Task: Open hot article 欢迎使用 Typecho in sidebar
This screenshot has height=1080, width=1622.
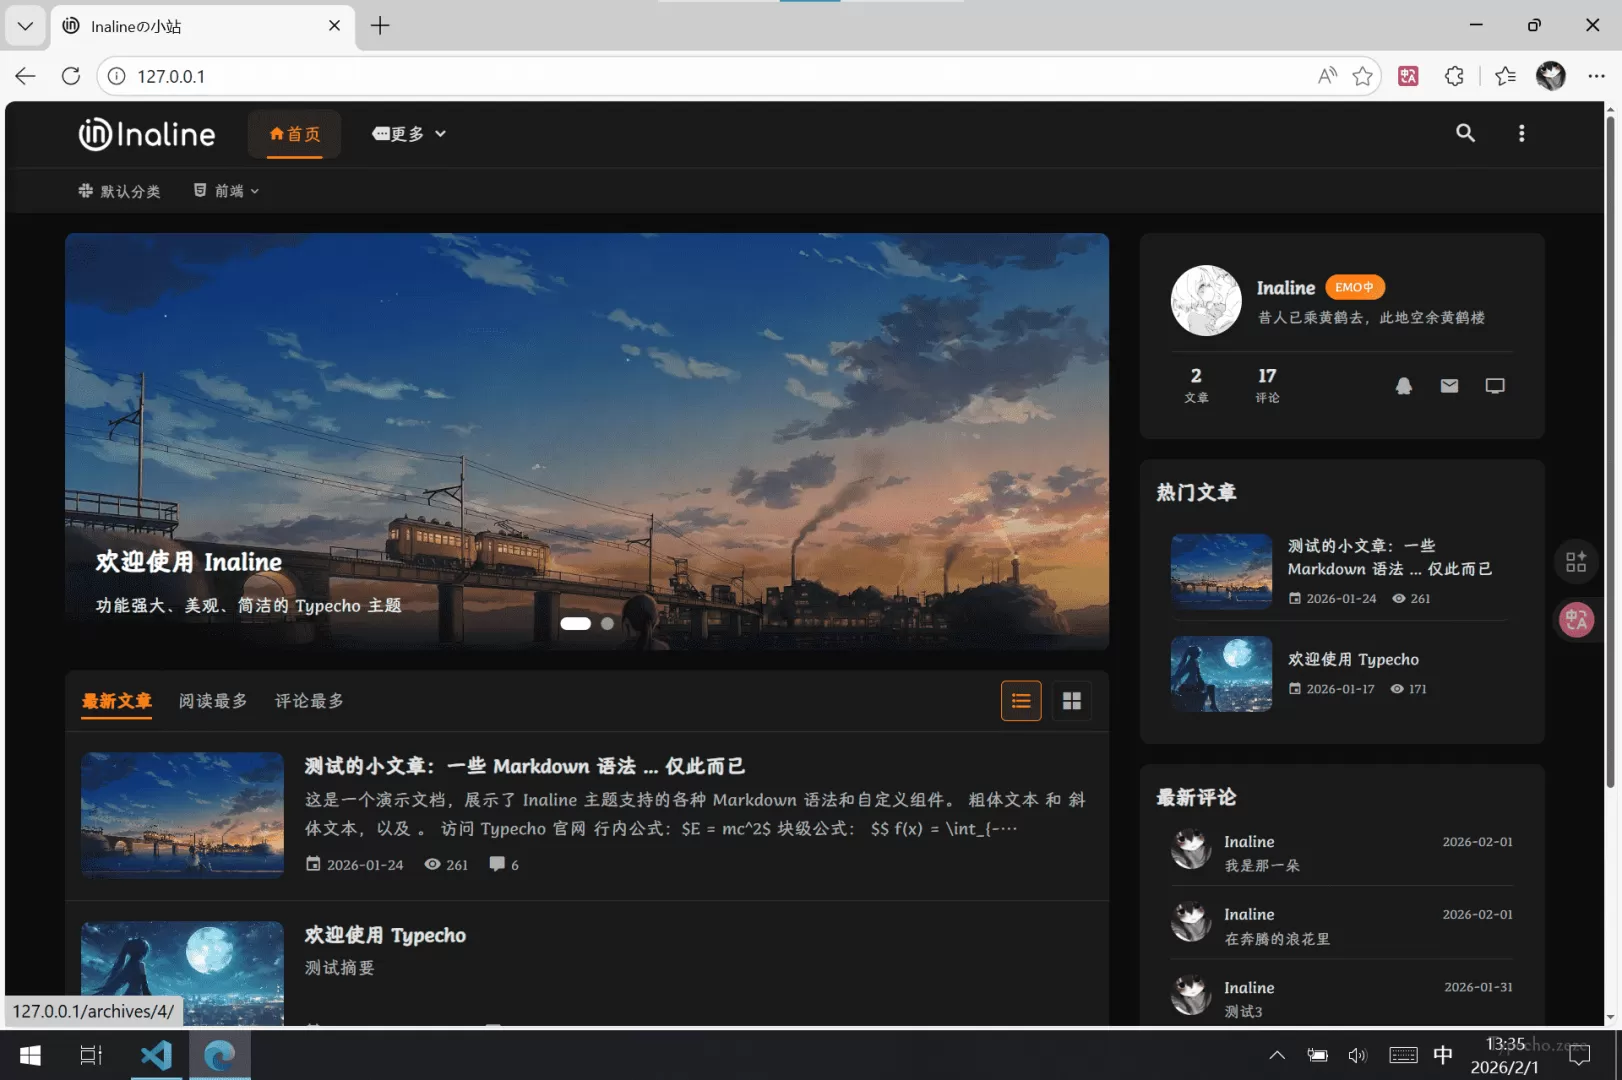Action: tap(1353, 660)
